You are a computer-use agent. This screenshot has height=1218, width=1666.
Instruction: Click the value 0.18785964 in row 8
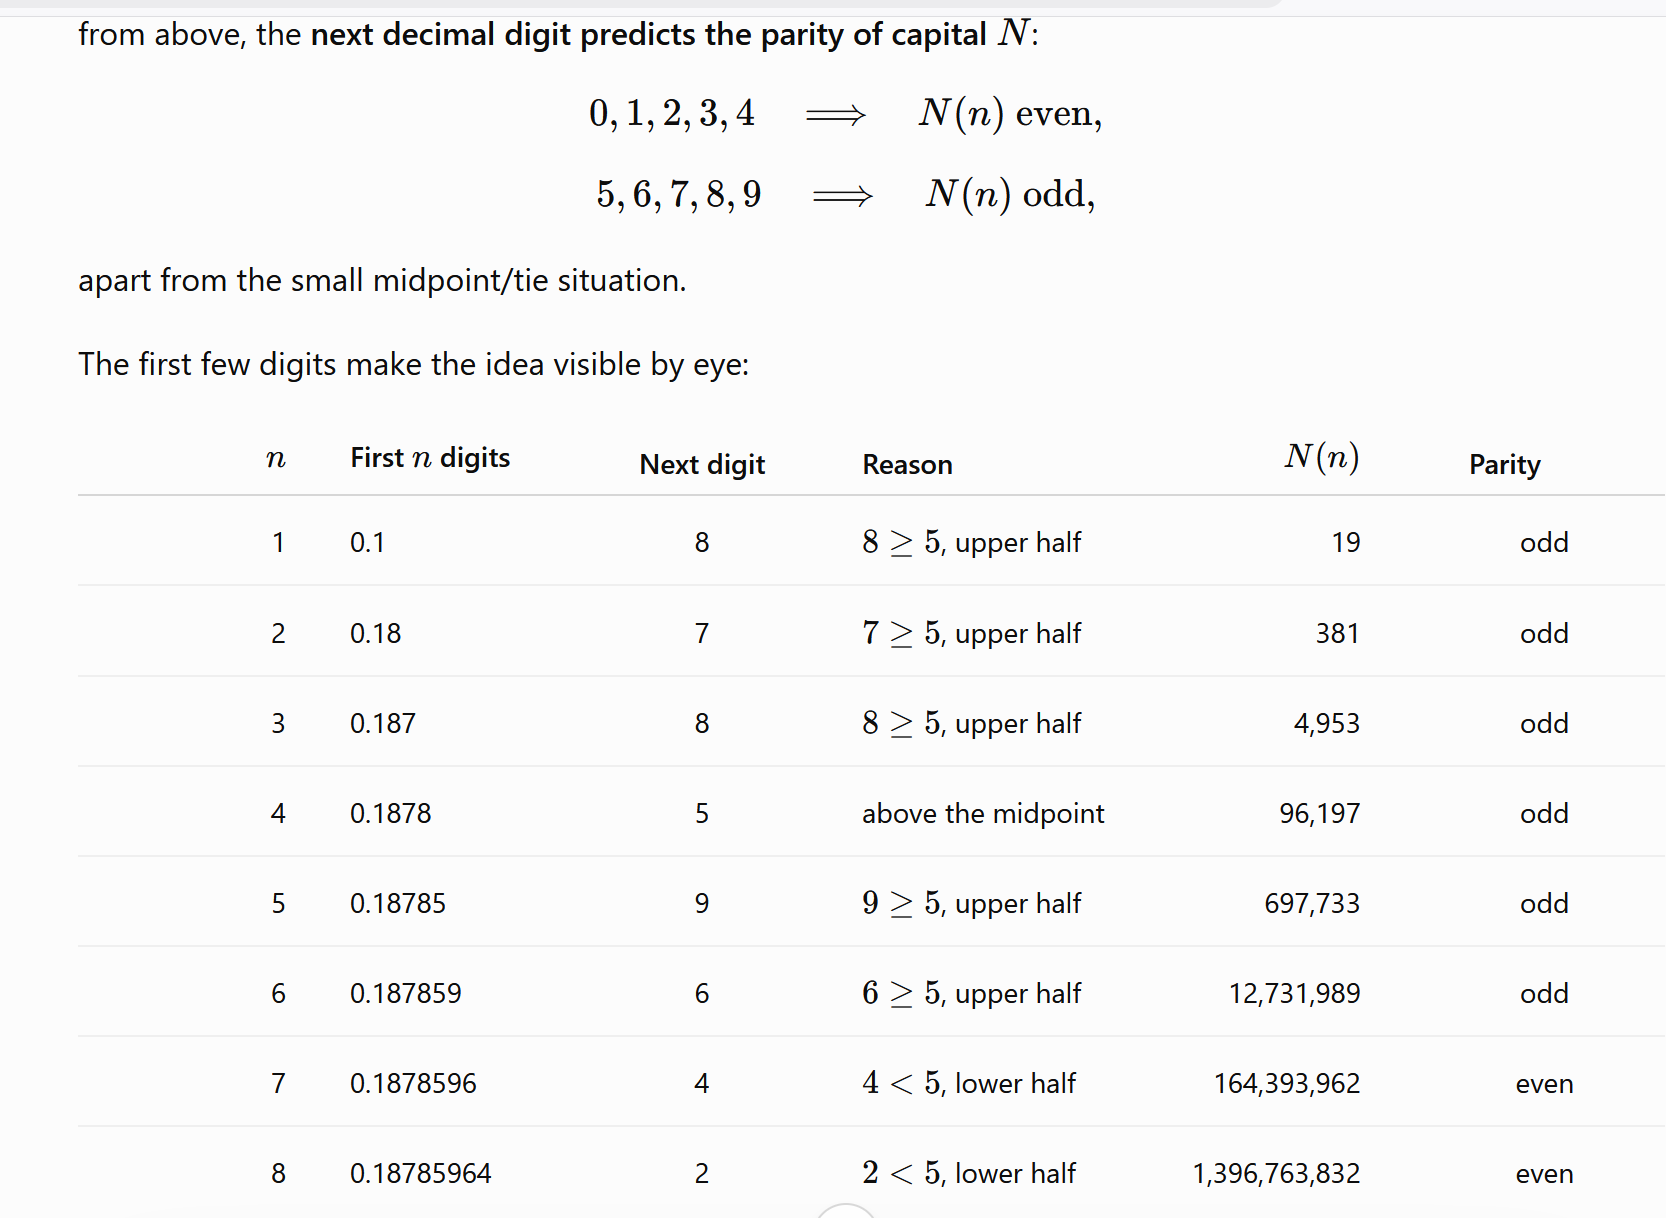pos(420,1173)
